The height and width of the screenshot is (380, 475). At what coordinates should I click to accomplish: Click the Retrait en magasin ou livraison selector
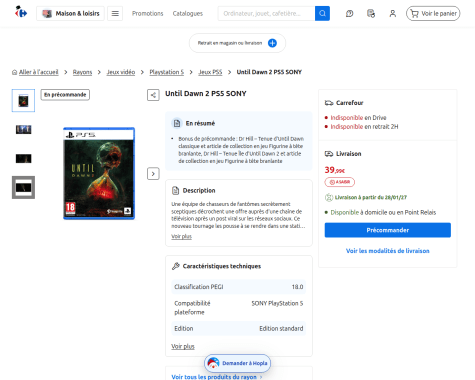237,43
